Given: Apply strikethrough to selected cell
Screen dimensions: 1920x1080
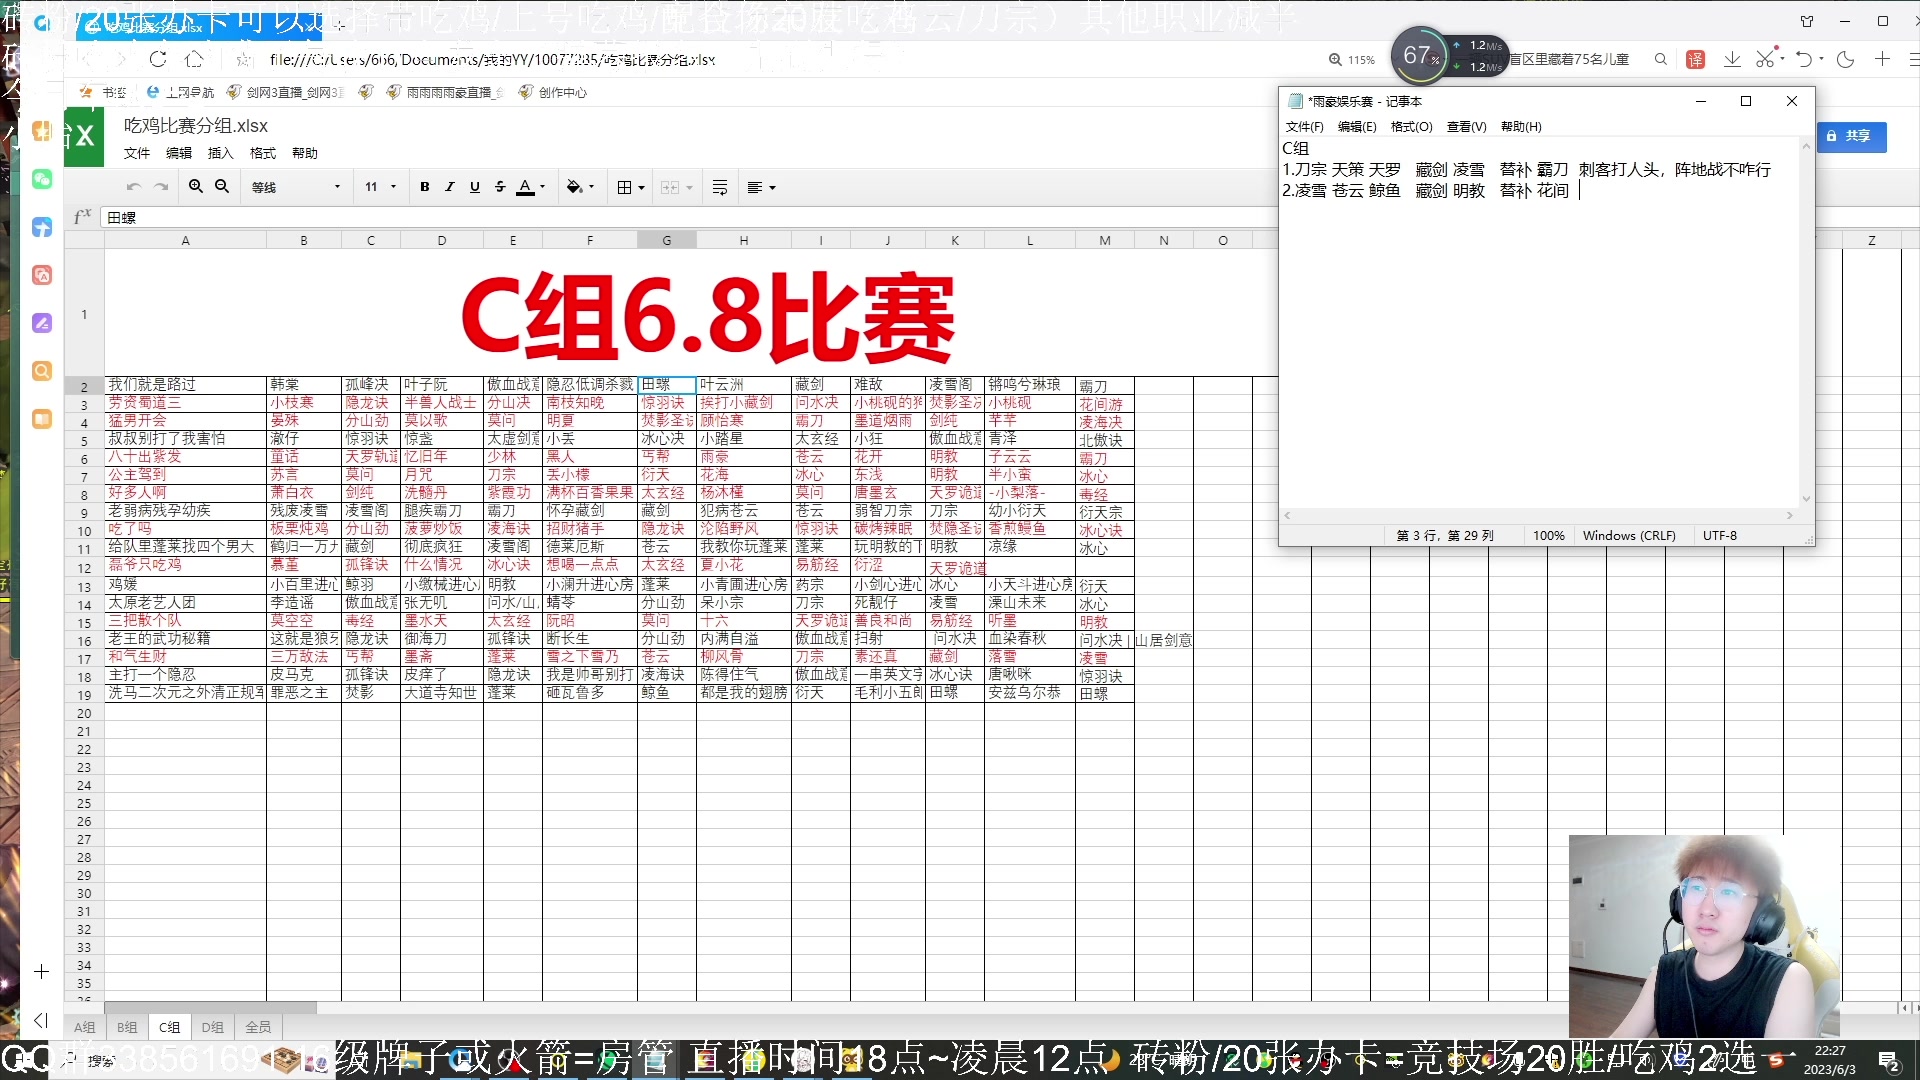Looking at the screenshot, I should click(500, 187).
